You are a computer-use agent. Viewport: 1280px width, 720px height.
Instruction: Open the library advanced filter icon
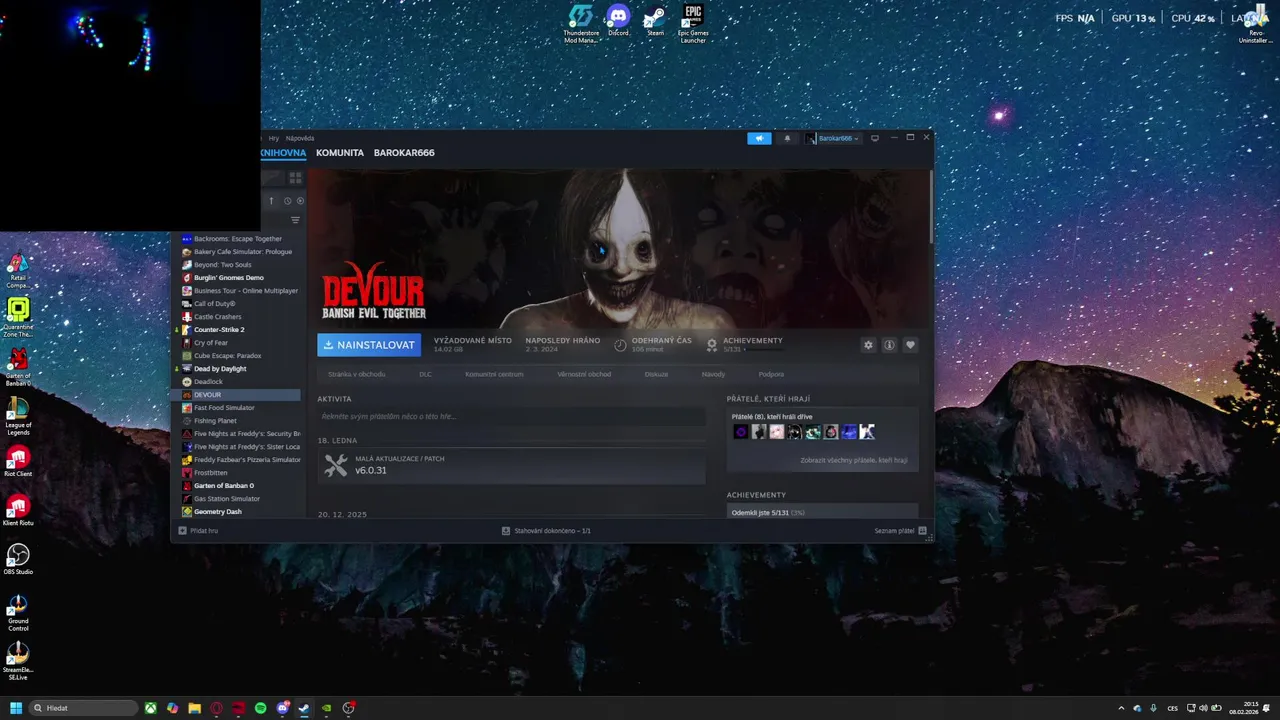(295, 220)
